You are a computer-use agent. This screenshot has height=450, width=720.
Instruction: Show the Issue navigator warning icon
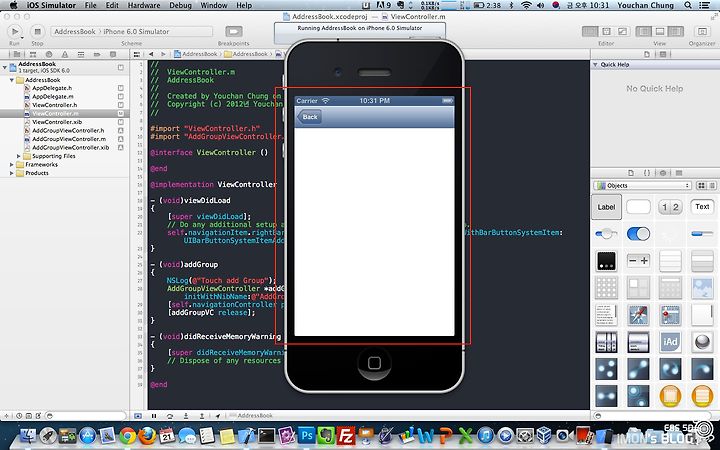point(65,54)
